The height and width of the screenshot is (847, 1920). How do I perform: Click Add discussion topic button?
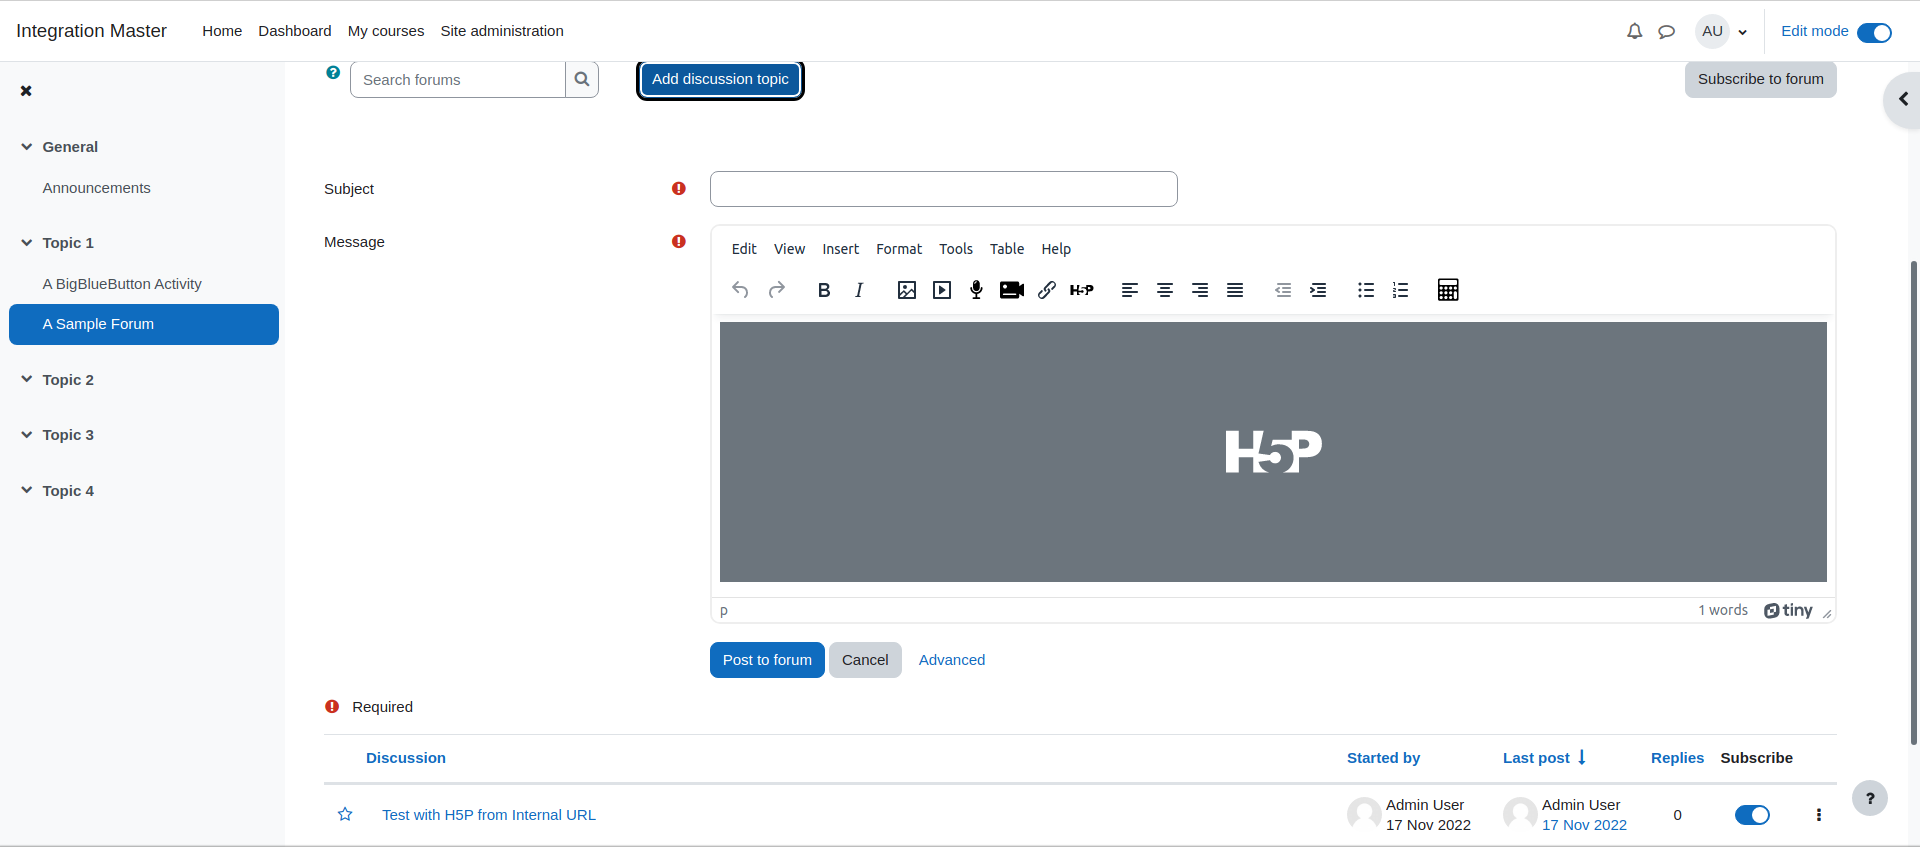[x=720, y=79]
